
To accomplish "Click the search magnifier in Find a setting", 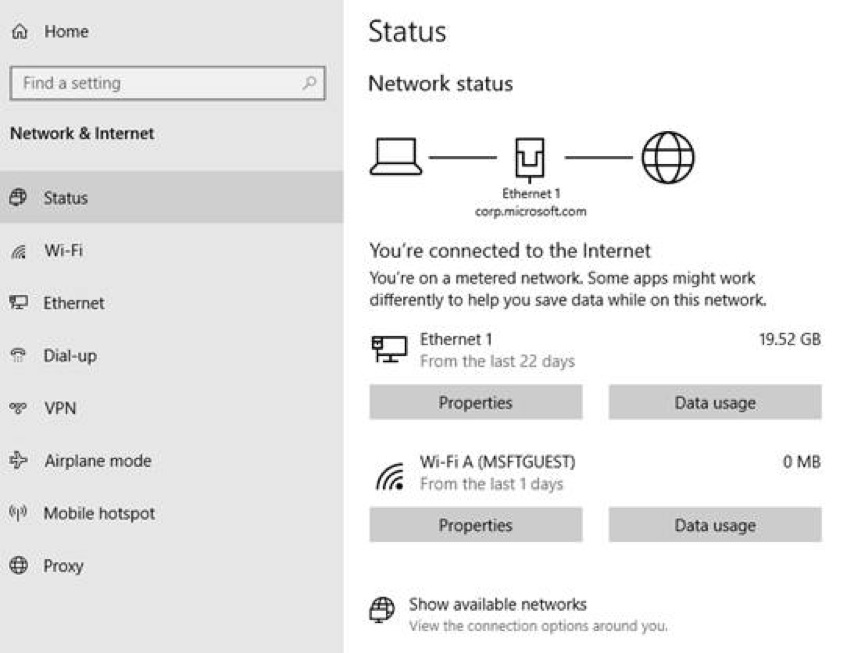I will [310, 83].
